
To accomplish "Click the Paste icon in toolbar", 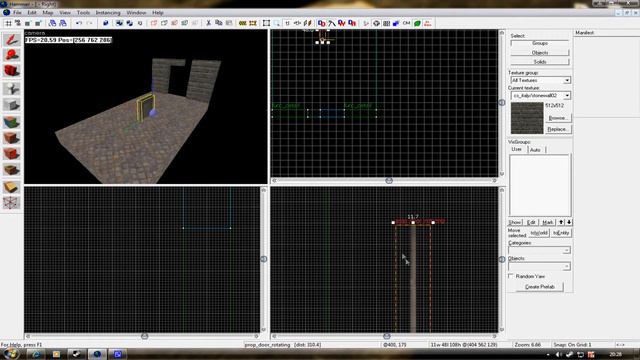I will click(229, 23).
